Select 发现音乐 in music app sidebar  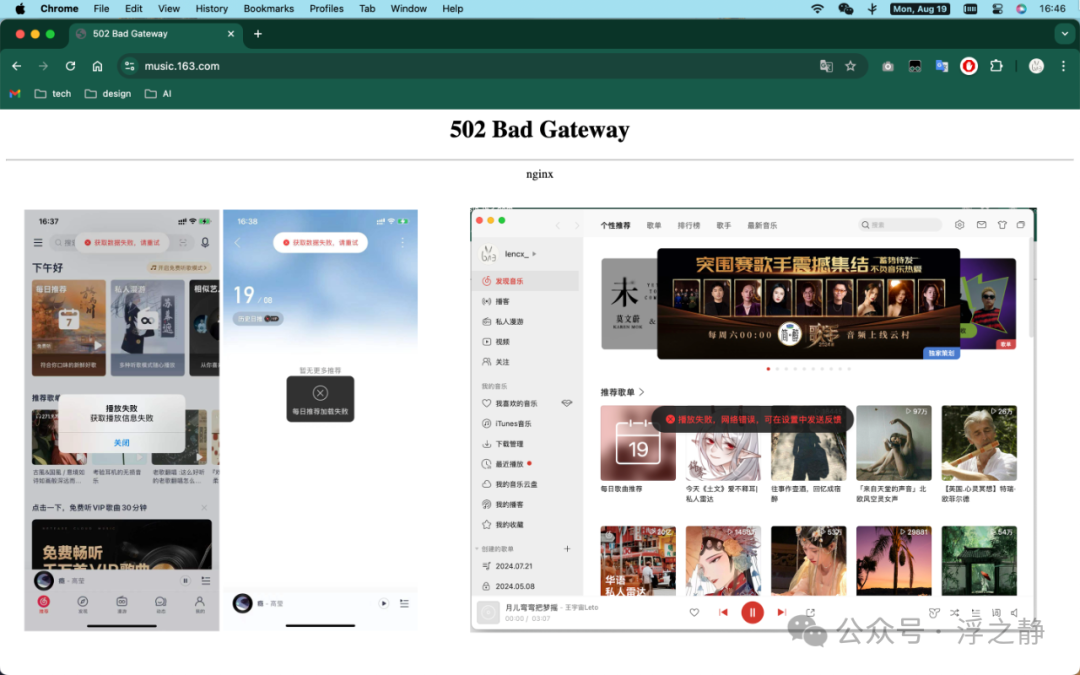528,281
